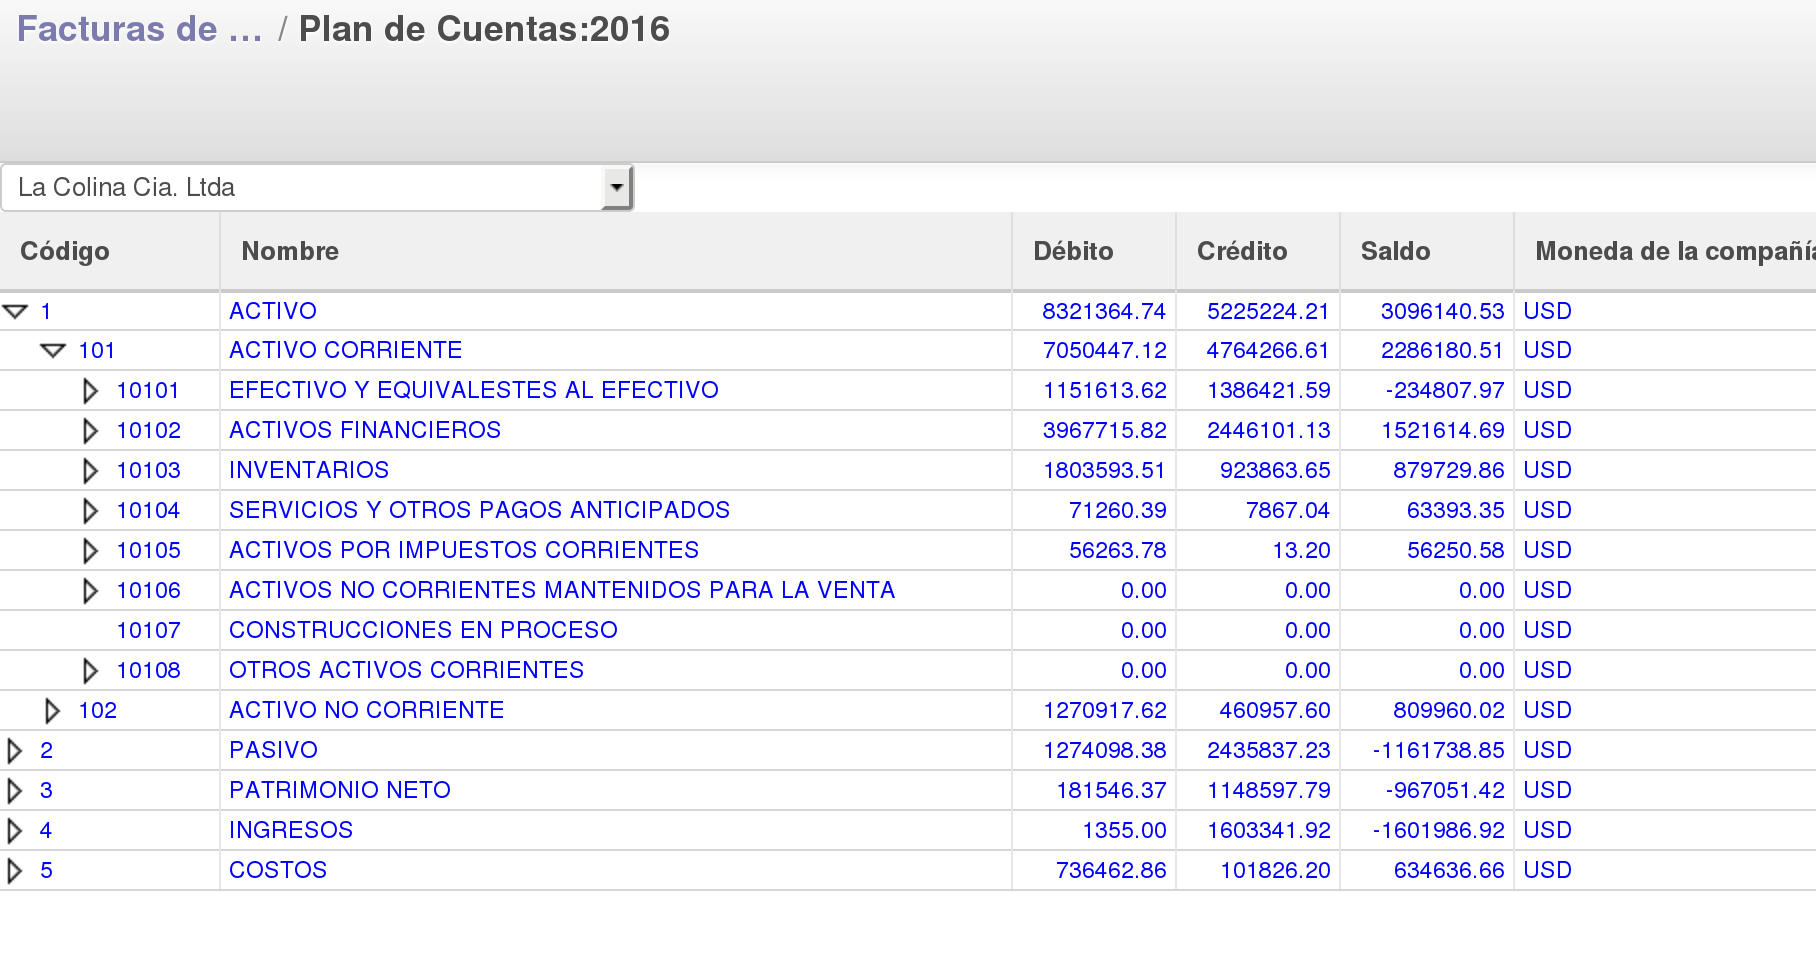Click balance value 634636.66
The image size is (1816, 966).
click(x=1449, y=870)
